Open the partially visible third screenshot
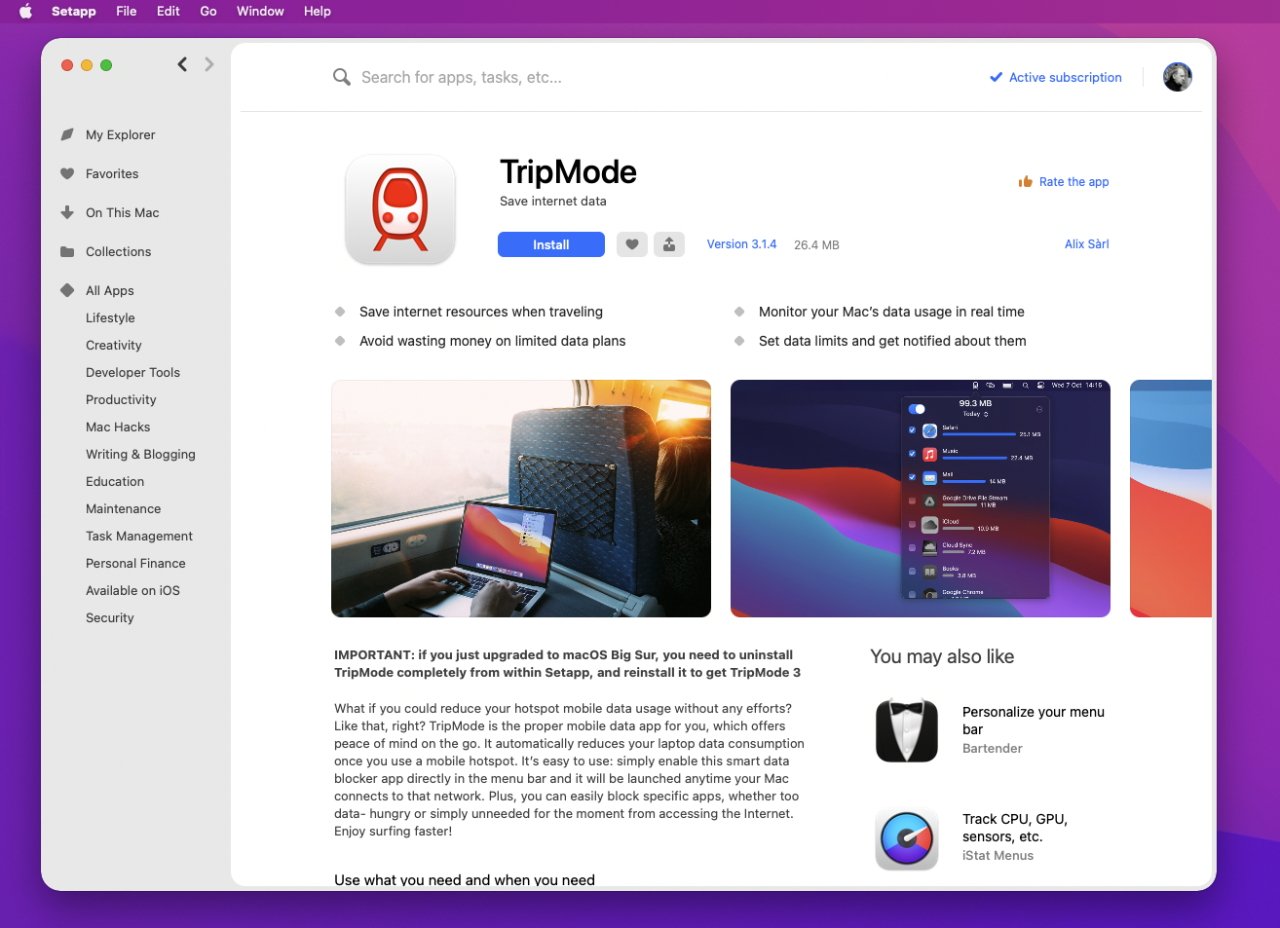This screenshot has width=1280, height=928. (1171, 498)
